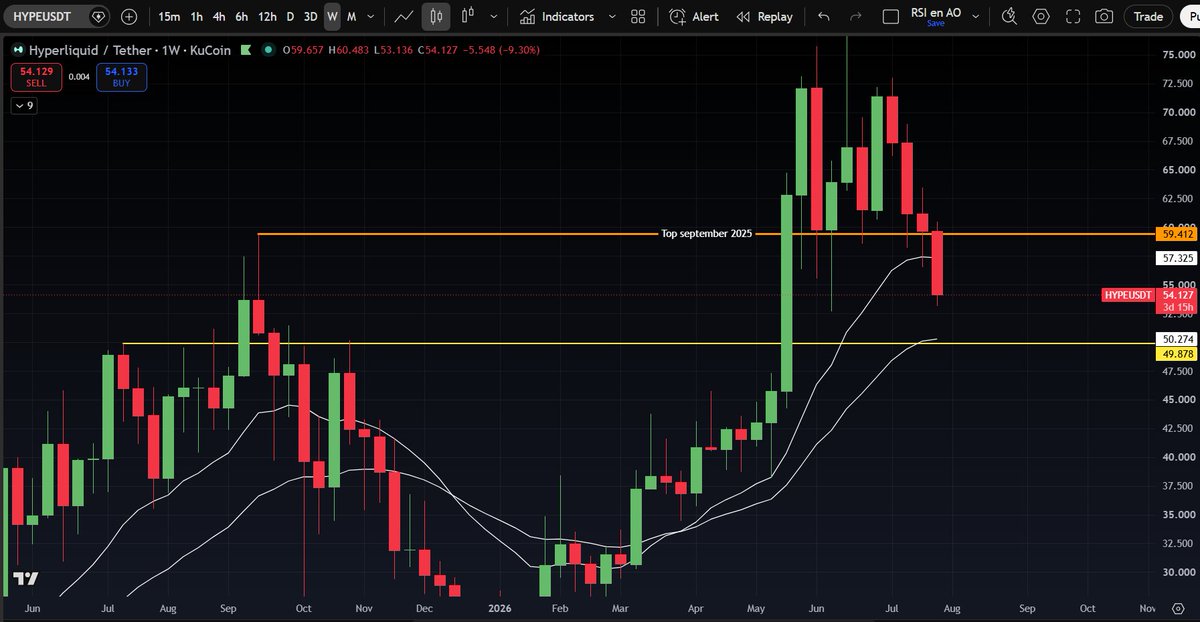Expand the collapsed indicators legend showing 9

(x=24, y=105)
